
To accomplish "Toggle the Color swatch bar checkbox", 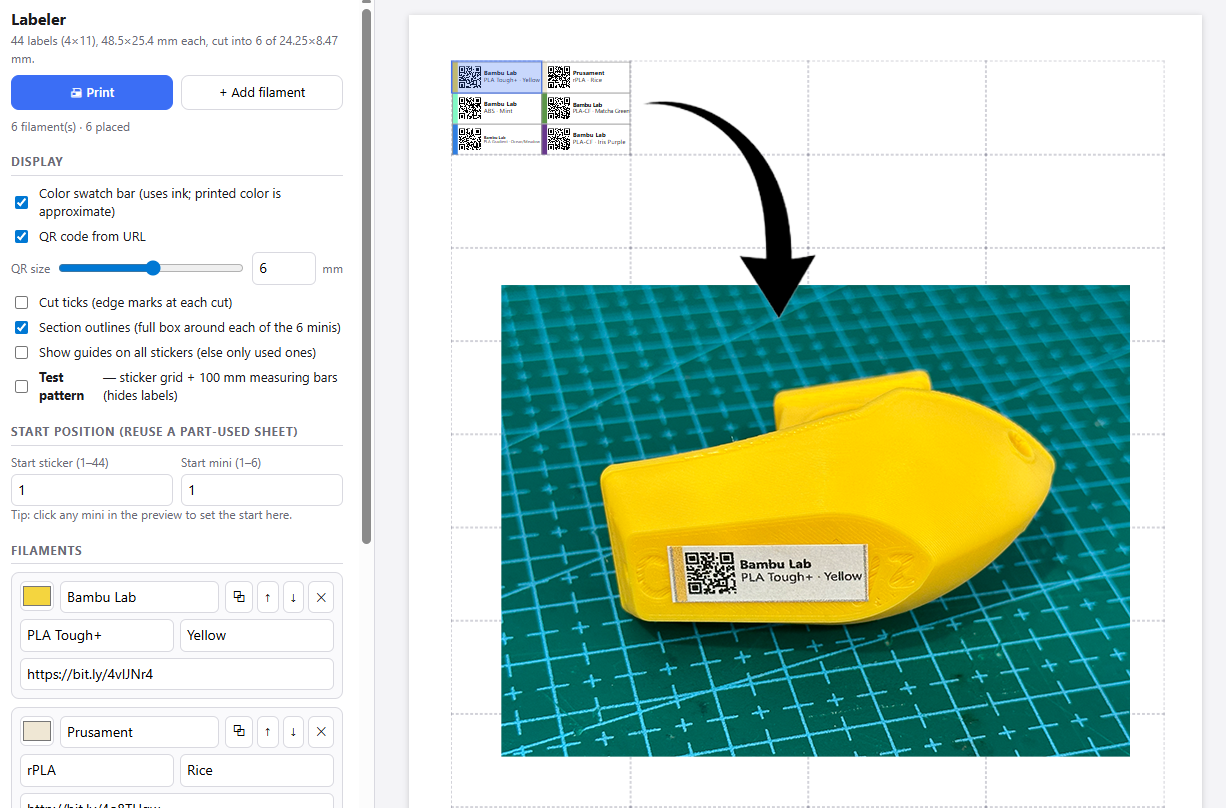I will (x=21, y=202).
